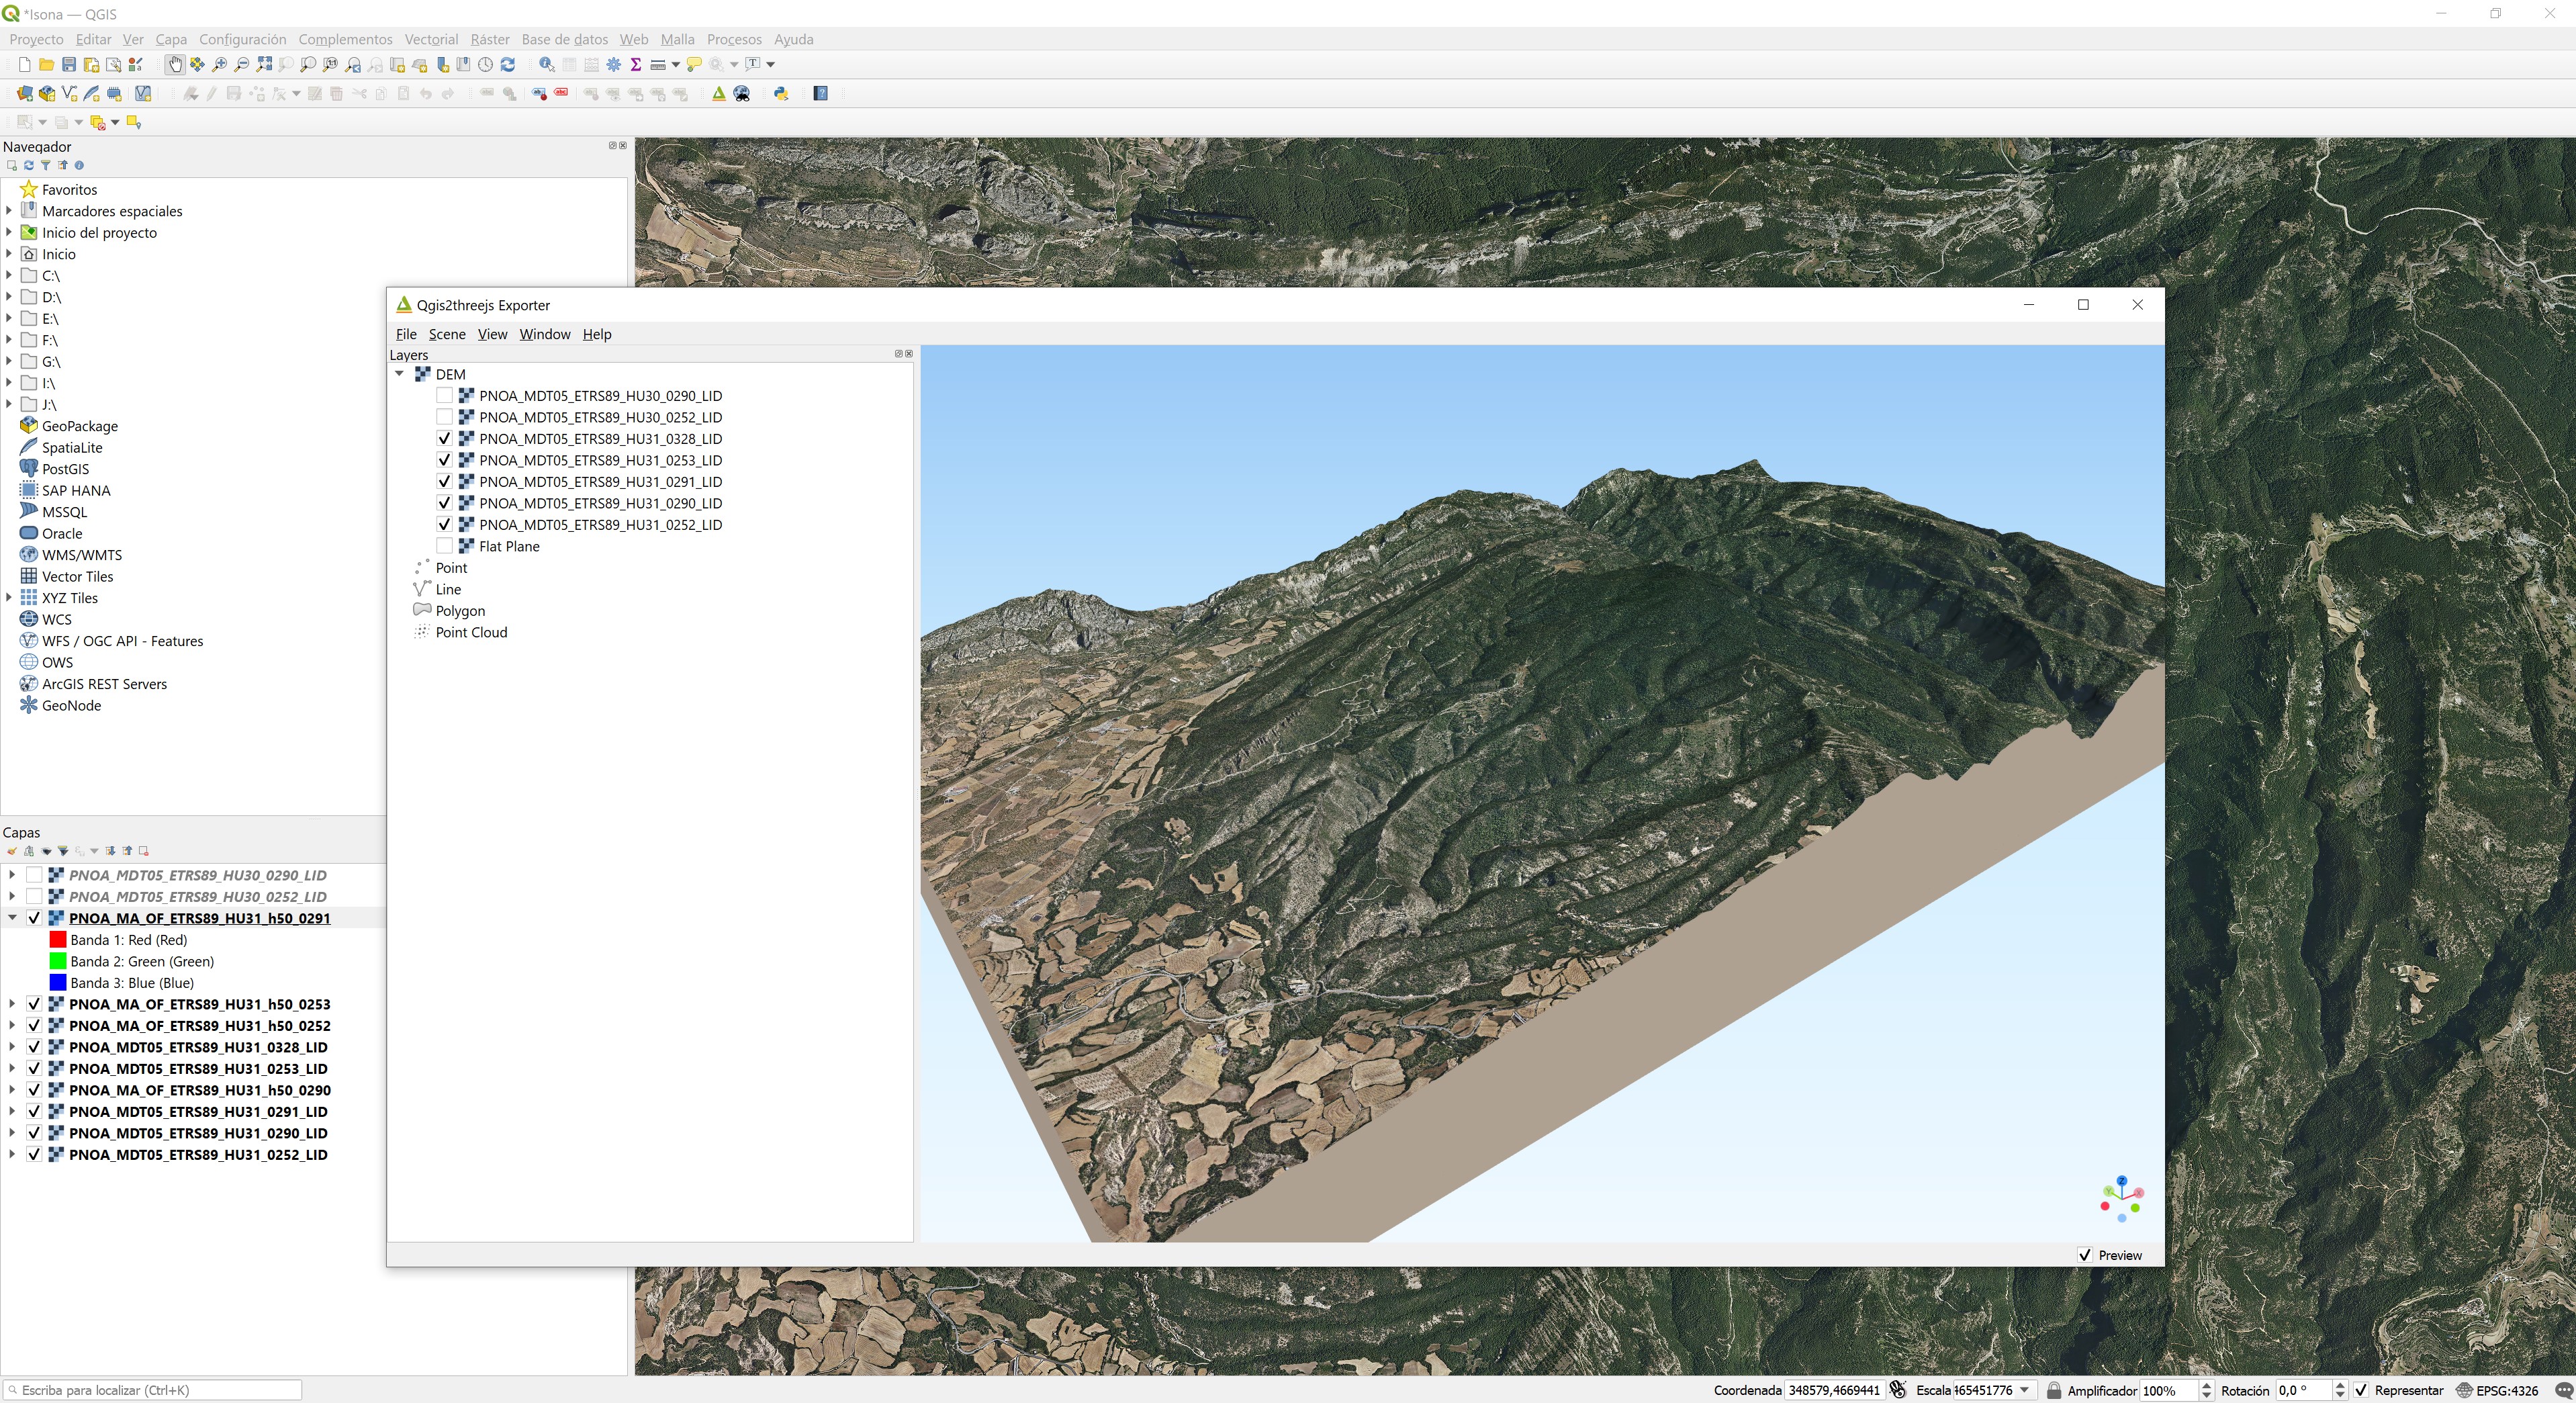Click the Qgis2threejs triangle toolbar icon
Screen dimensions: 2576x1403
tap(718, 93)
